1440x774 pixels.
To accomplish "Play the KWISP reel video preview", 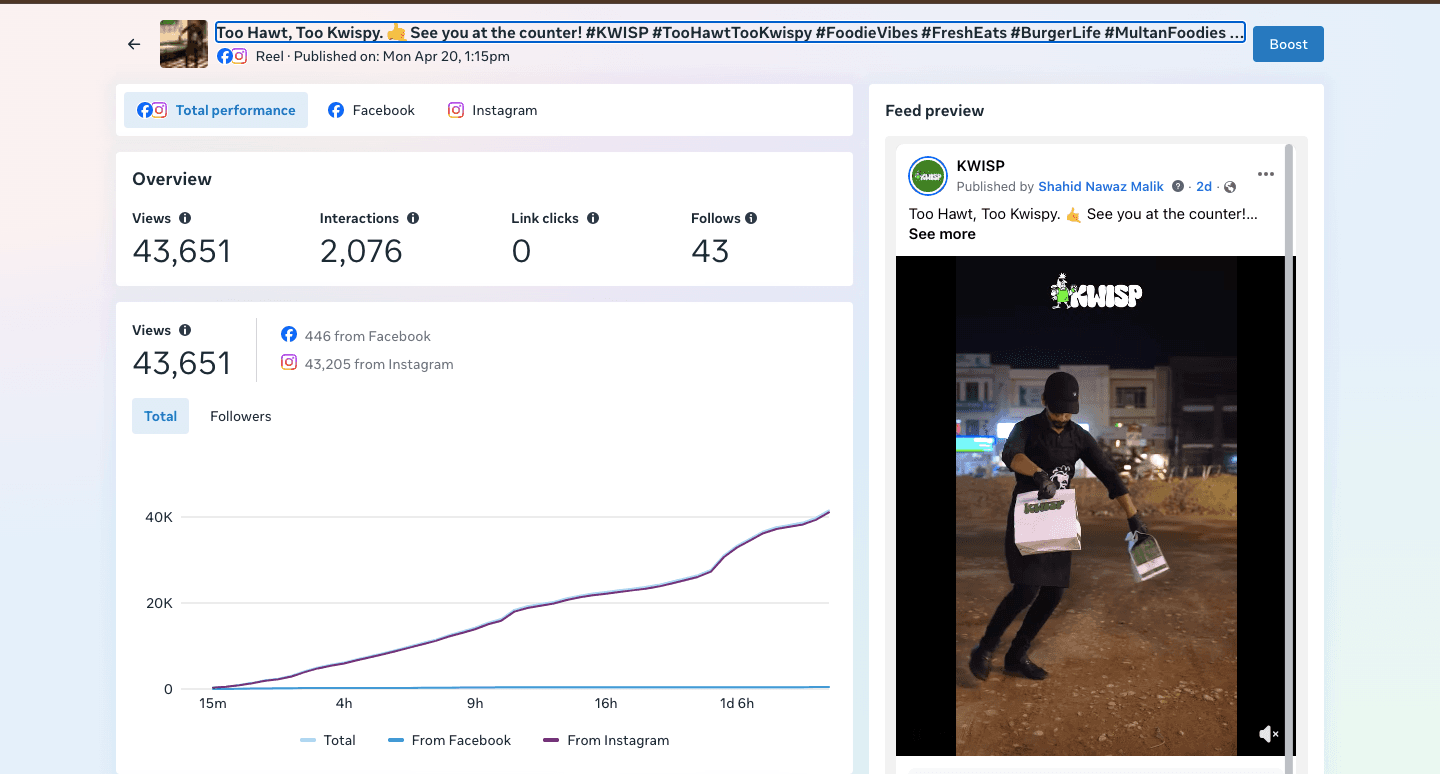I will click(1096, 506).
